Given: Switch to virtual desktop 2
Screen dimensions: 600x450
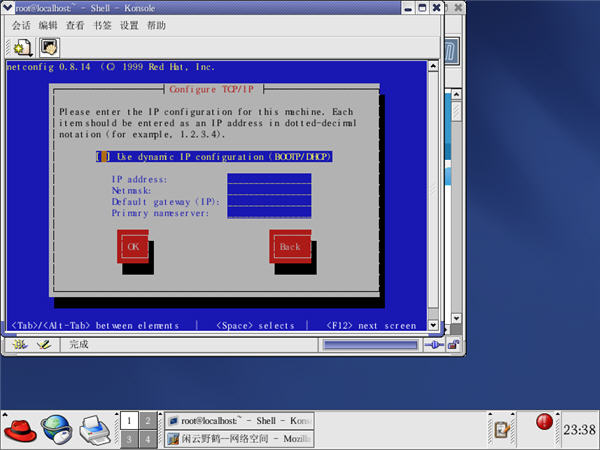Looking at the screenshot, I should [148, 421].
